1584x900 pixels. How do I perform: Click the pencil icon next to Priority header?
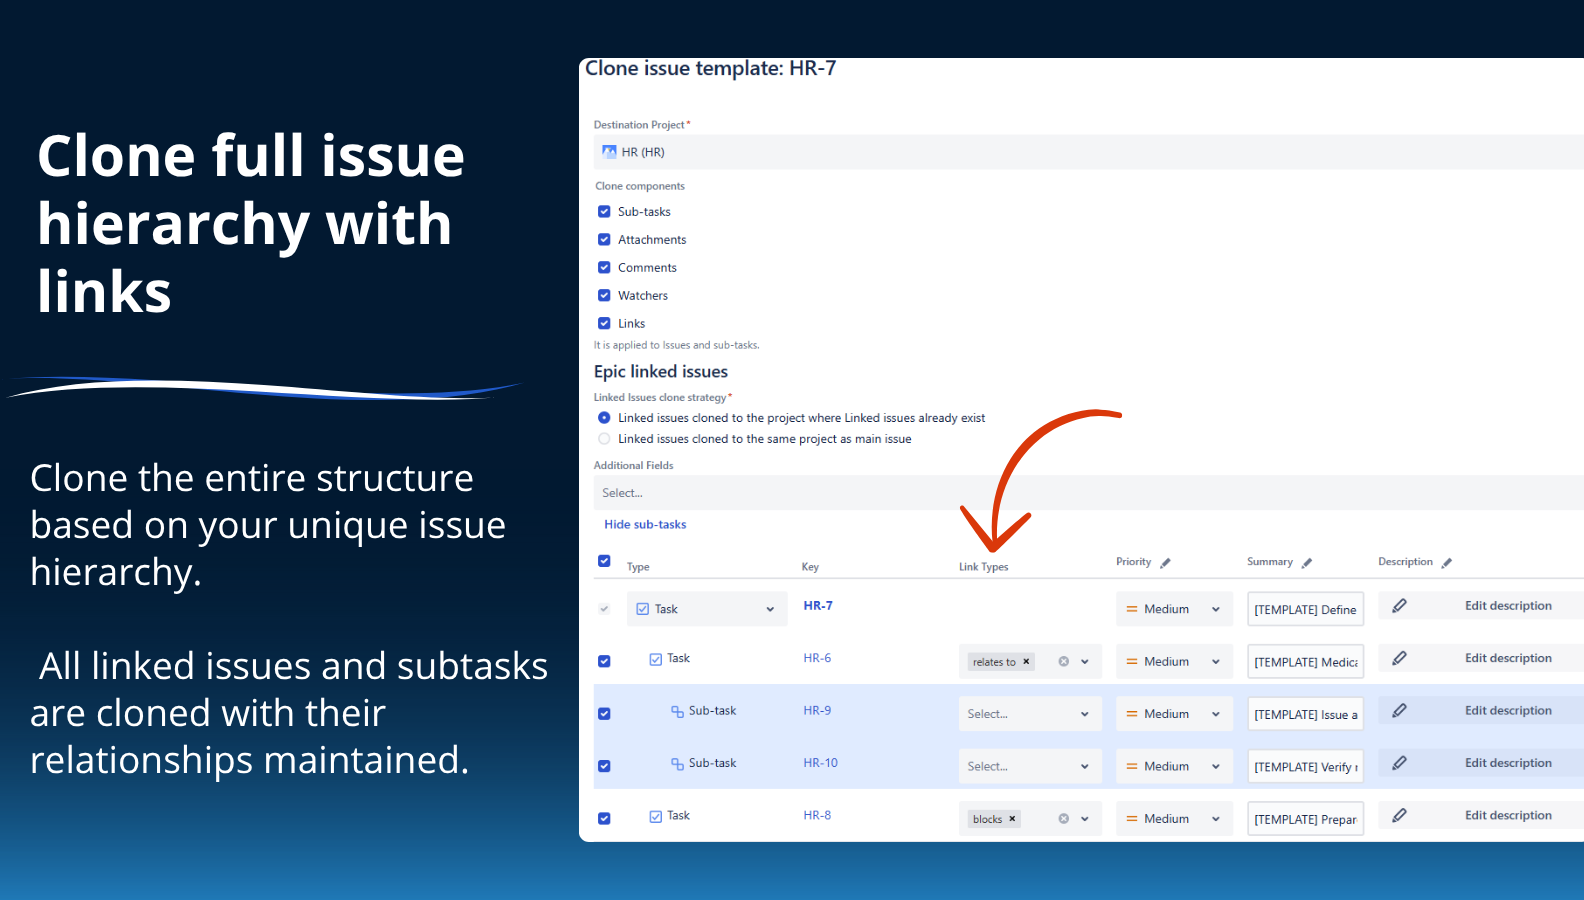1165,563
